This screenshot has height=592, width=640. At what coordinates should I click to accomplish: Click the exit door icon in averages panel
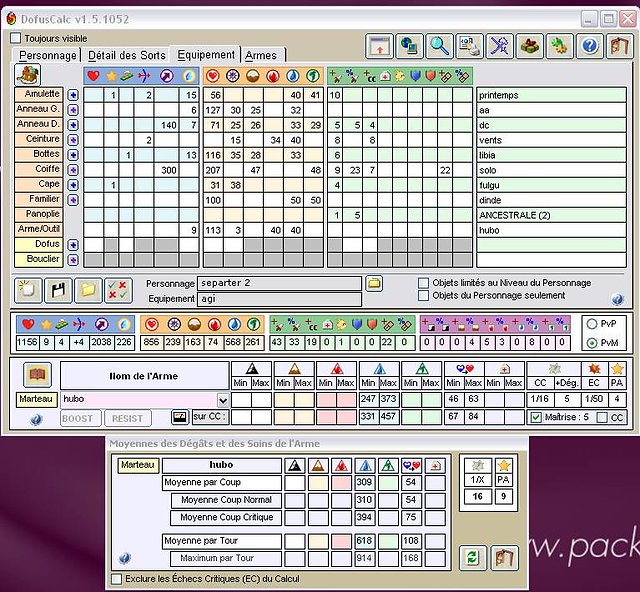pos(503,557)
